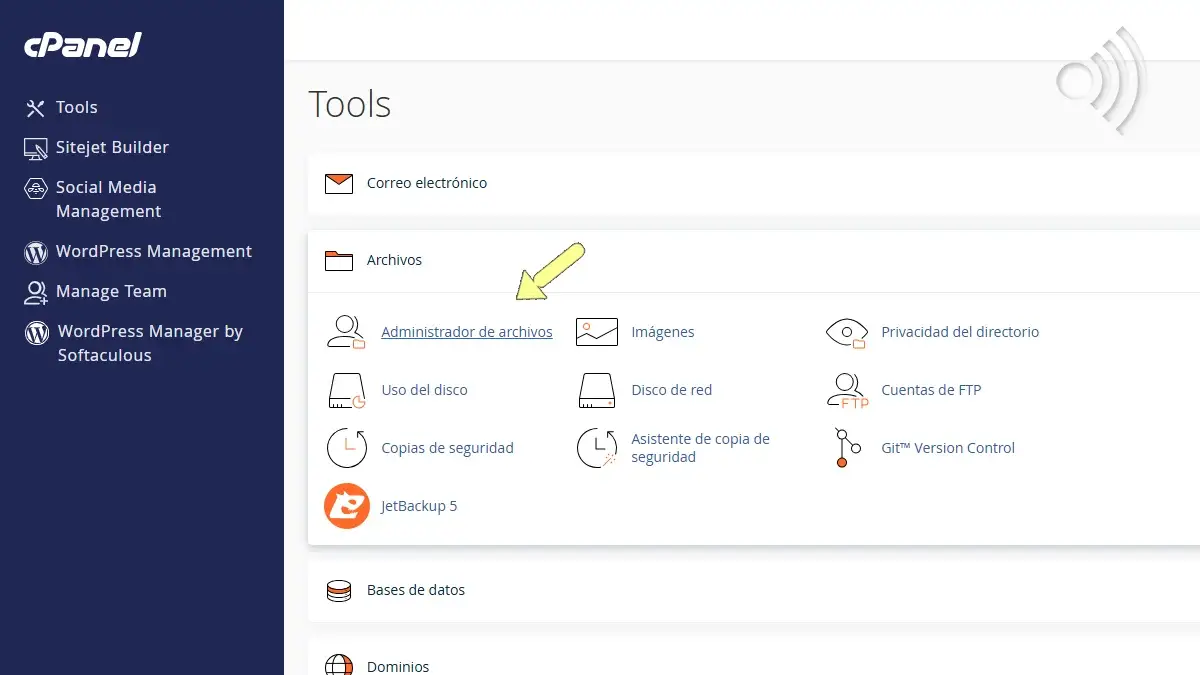Launch JetBackup 5 via its orange icon
1200x675 pixels.
pos(346,506)
